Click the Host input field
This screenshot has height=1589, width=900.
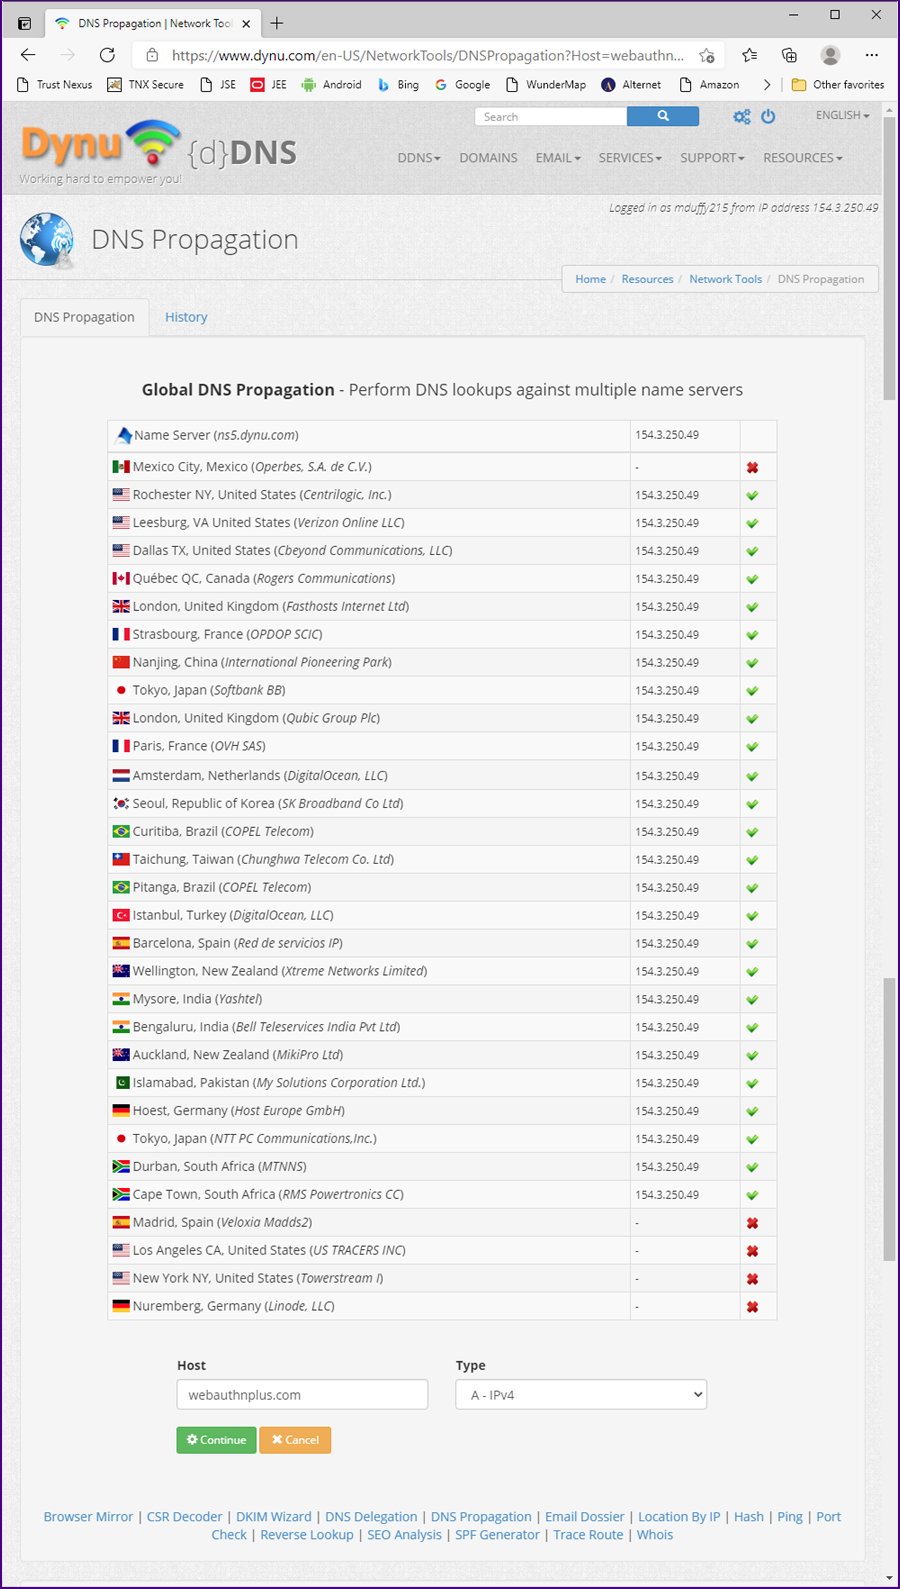[302, 1395]
